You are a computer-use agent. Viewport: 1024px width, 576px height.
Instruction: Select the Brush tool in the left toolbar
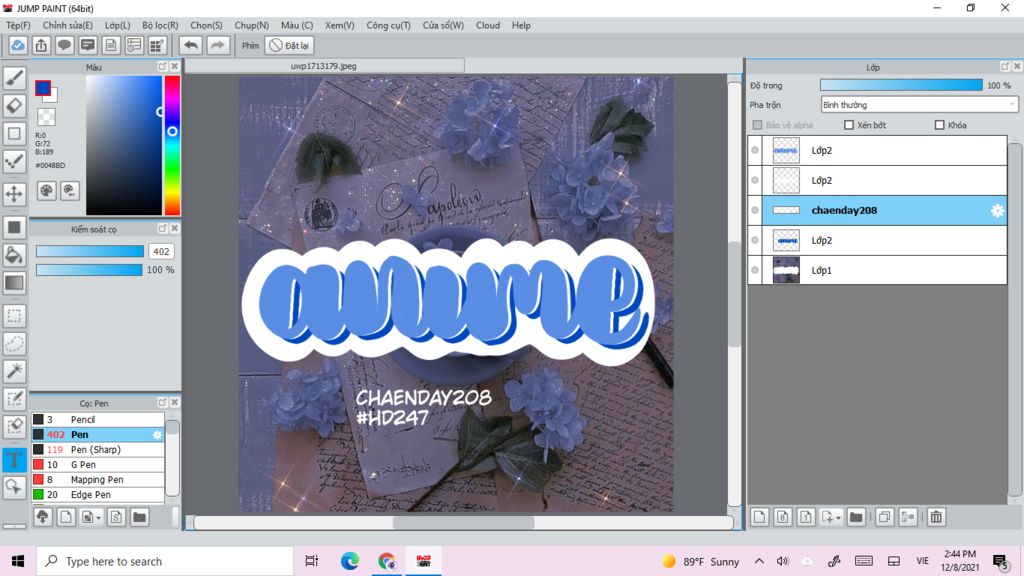click(x=14, y=78)
